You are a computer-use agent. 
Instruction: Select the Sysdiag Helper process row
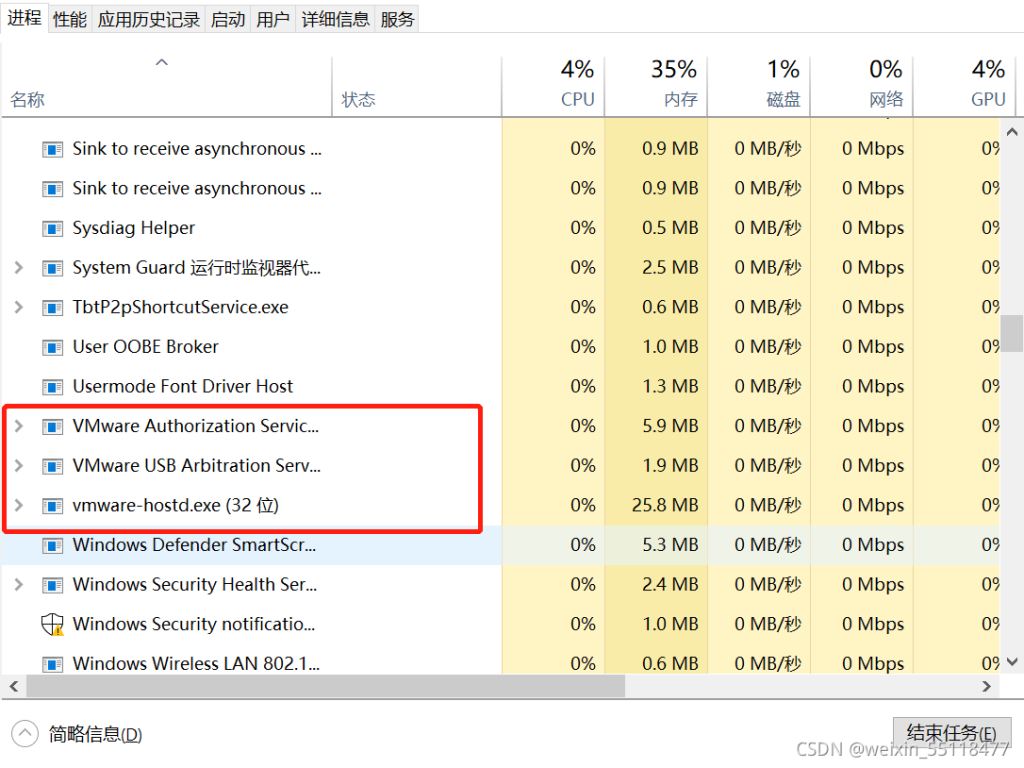tap(501, 229)
